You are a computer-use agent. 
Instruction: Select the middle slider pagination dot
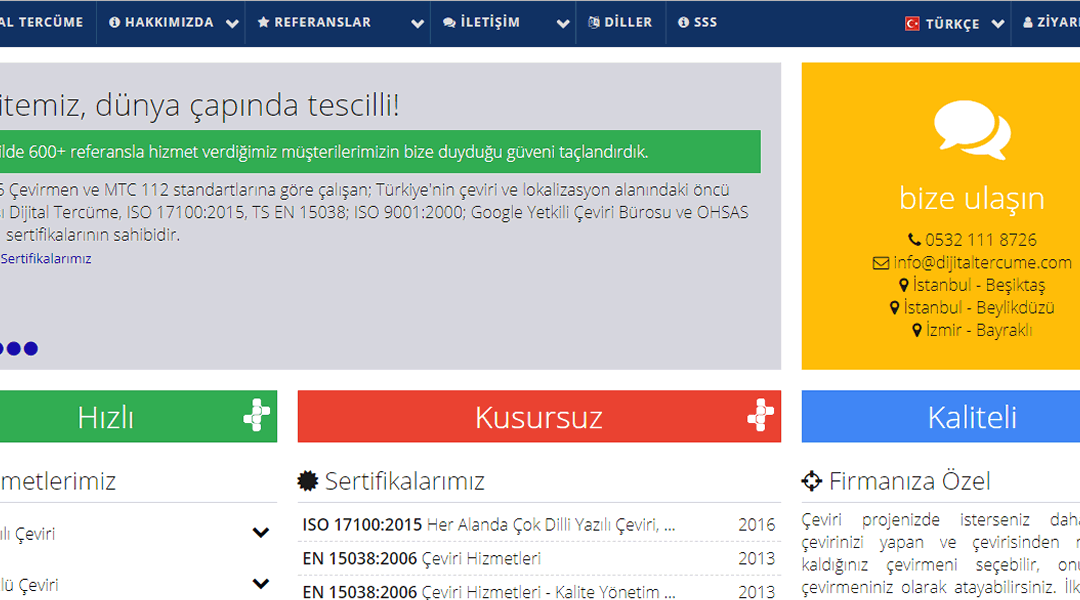(14, 349)
